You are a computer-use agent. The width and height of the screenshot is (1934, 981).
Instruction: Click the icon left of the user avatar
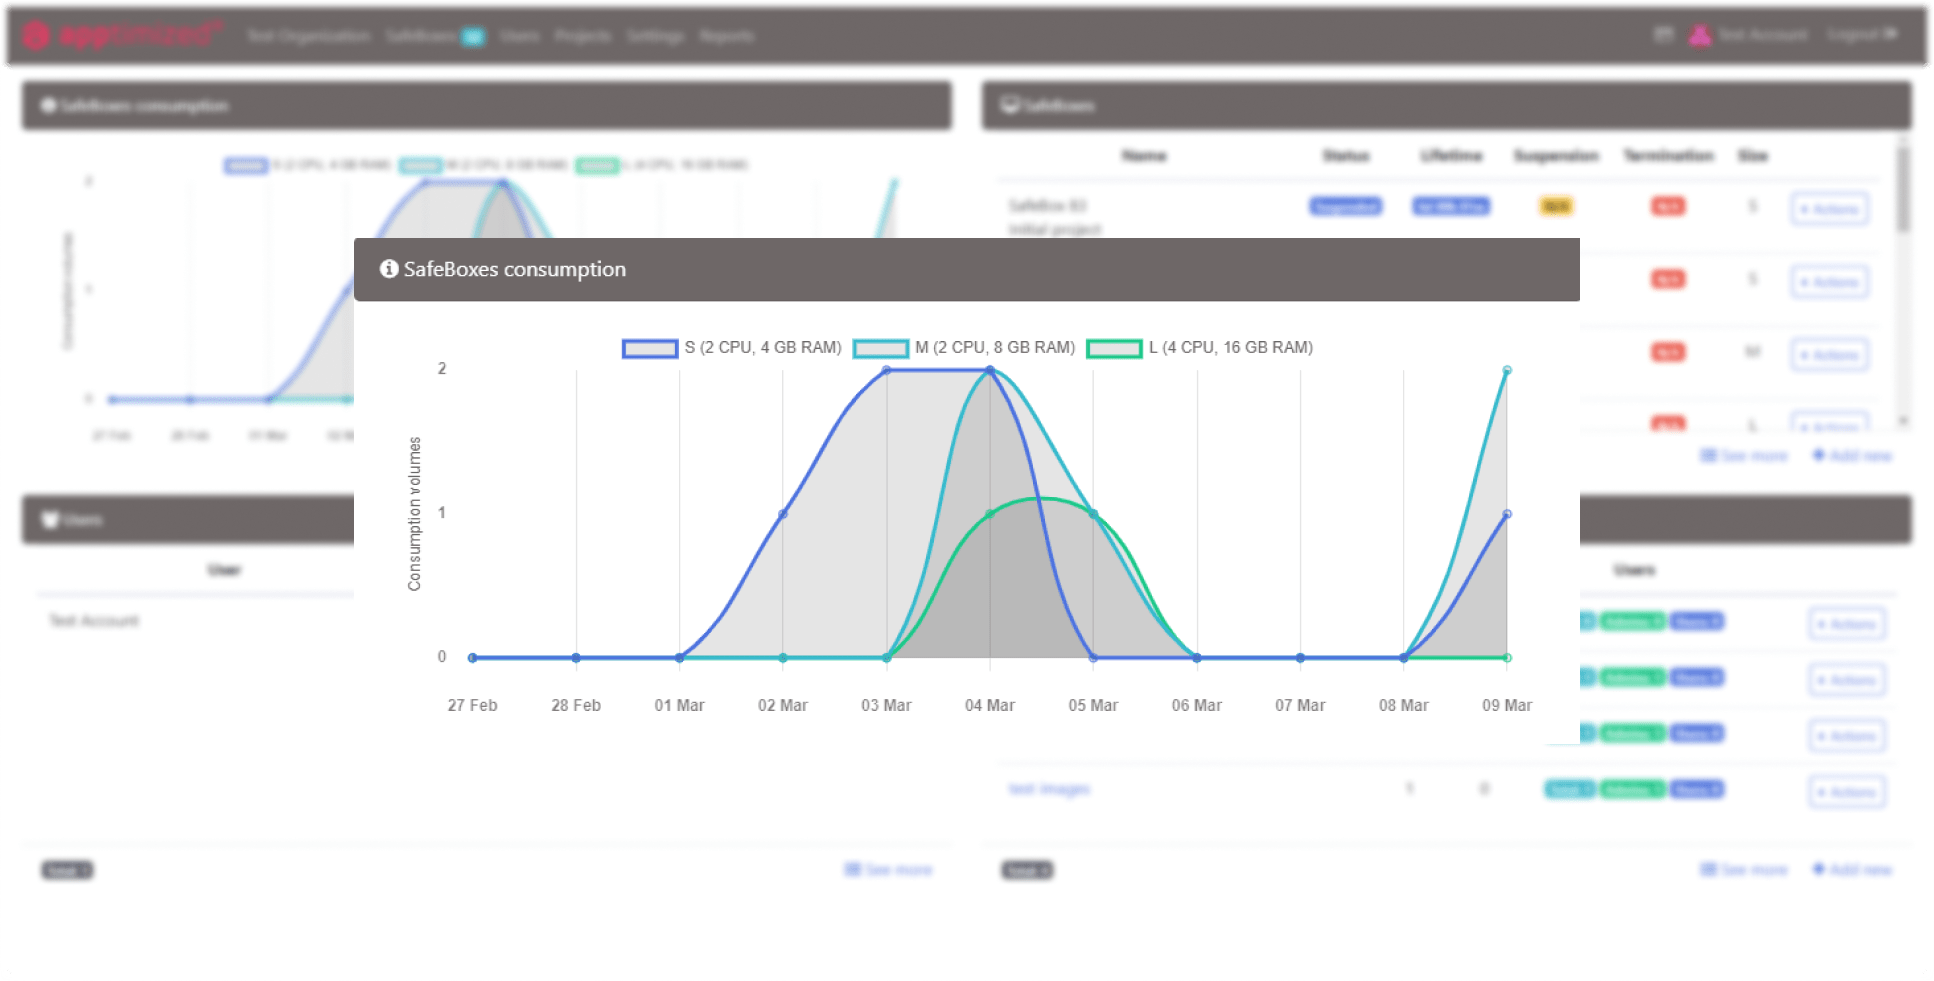tap(1663, 35)
